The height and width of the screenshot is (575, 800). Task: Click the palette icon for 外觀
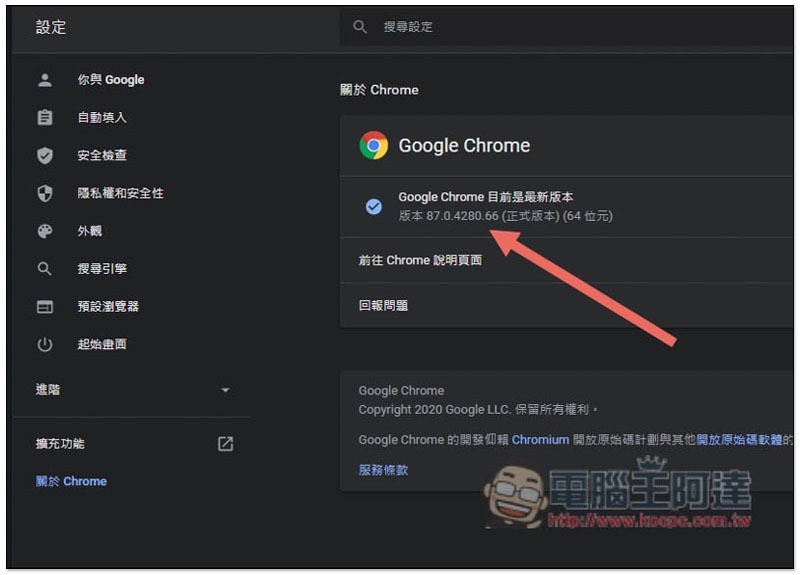(44, 231)
